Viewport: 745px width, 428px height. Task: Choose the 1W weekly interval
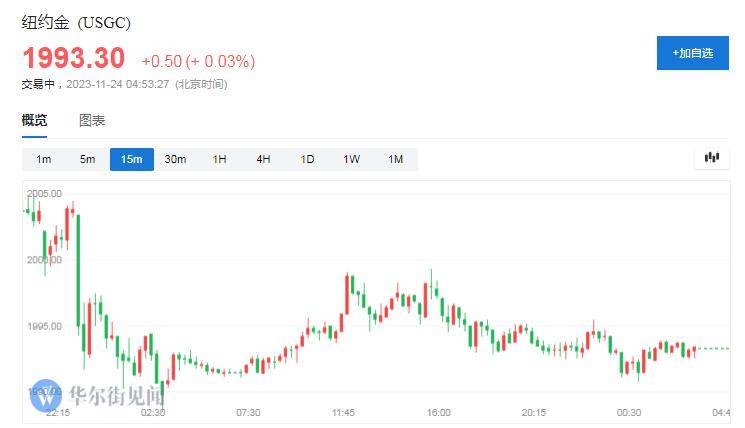[x=352, y=159]
